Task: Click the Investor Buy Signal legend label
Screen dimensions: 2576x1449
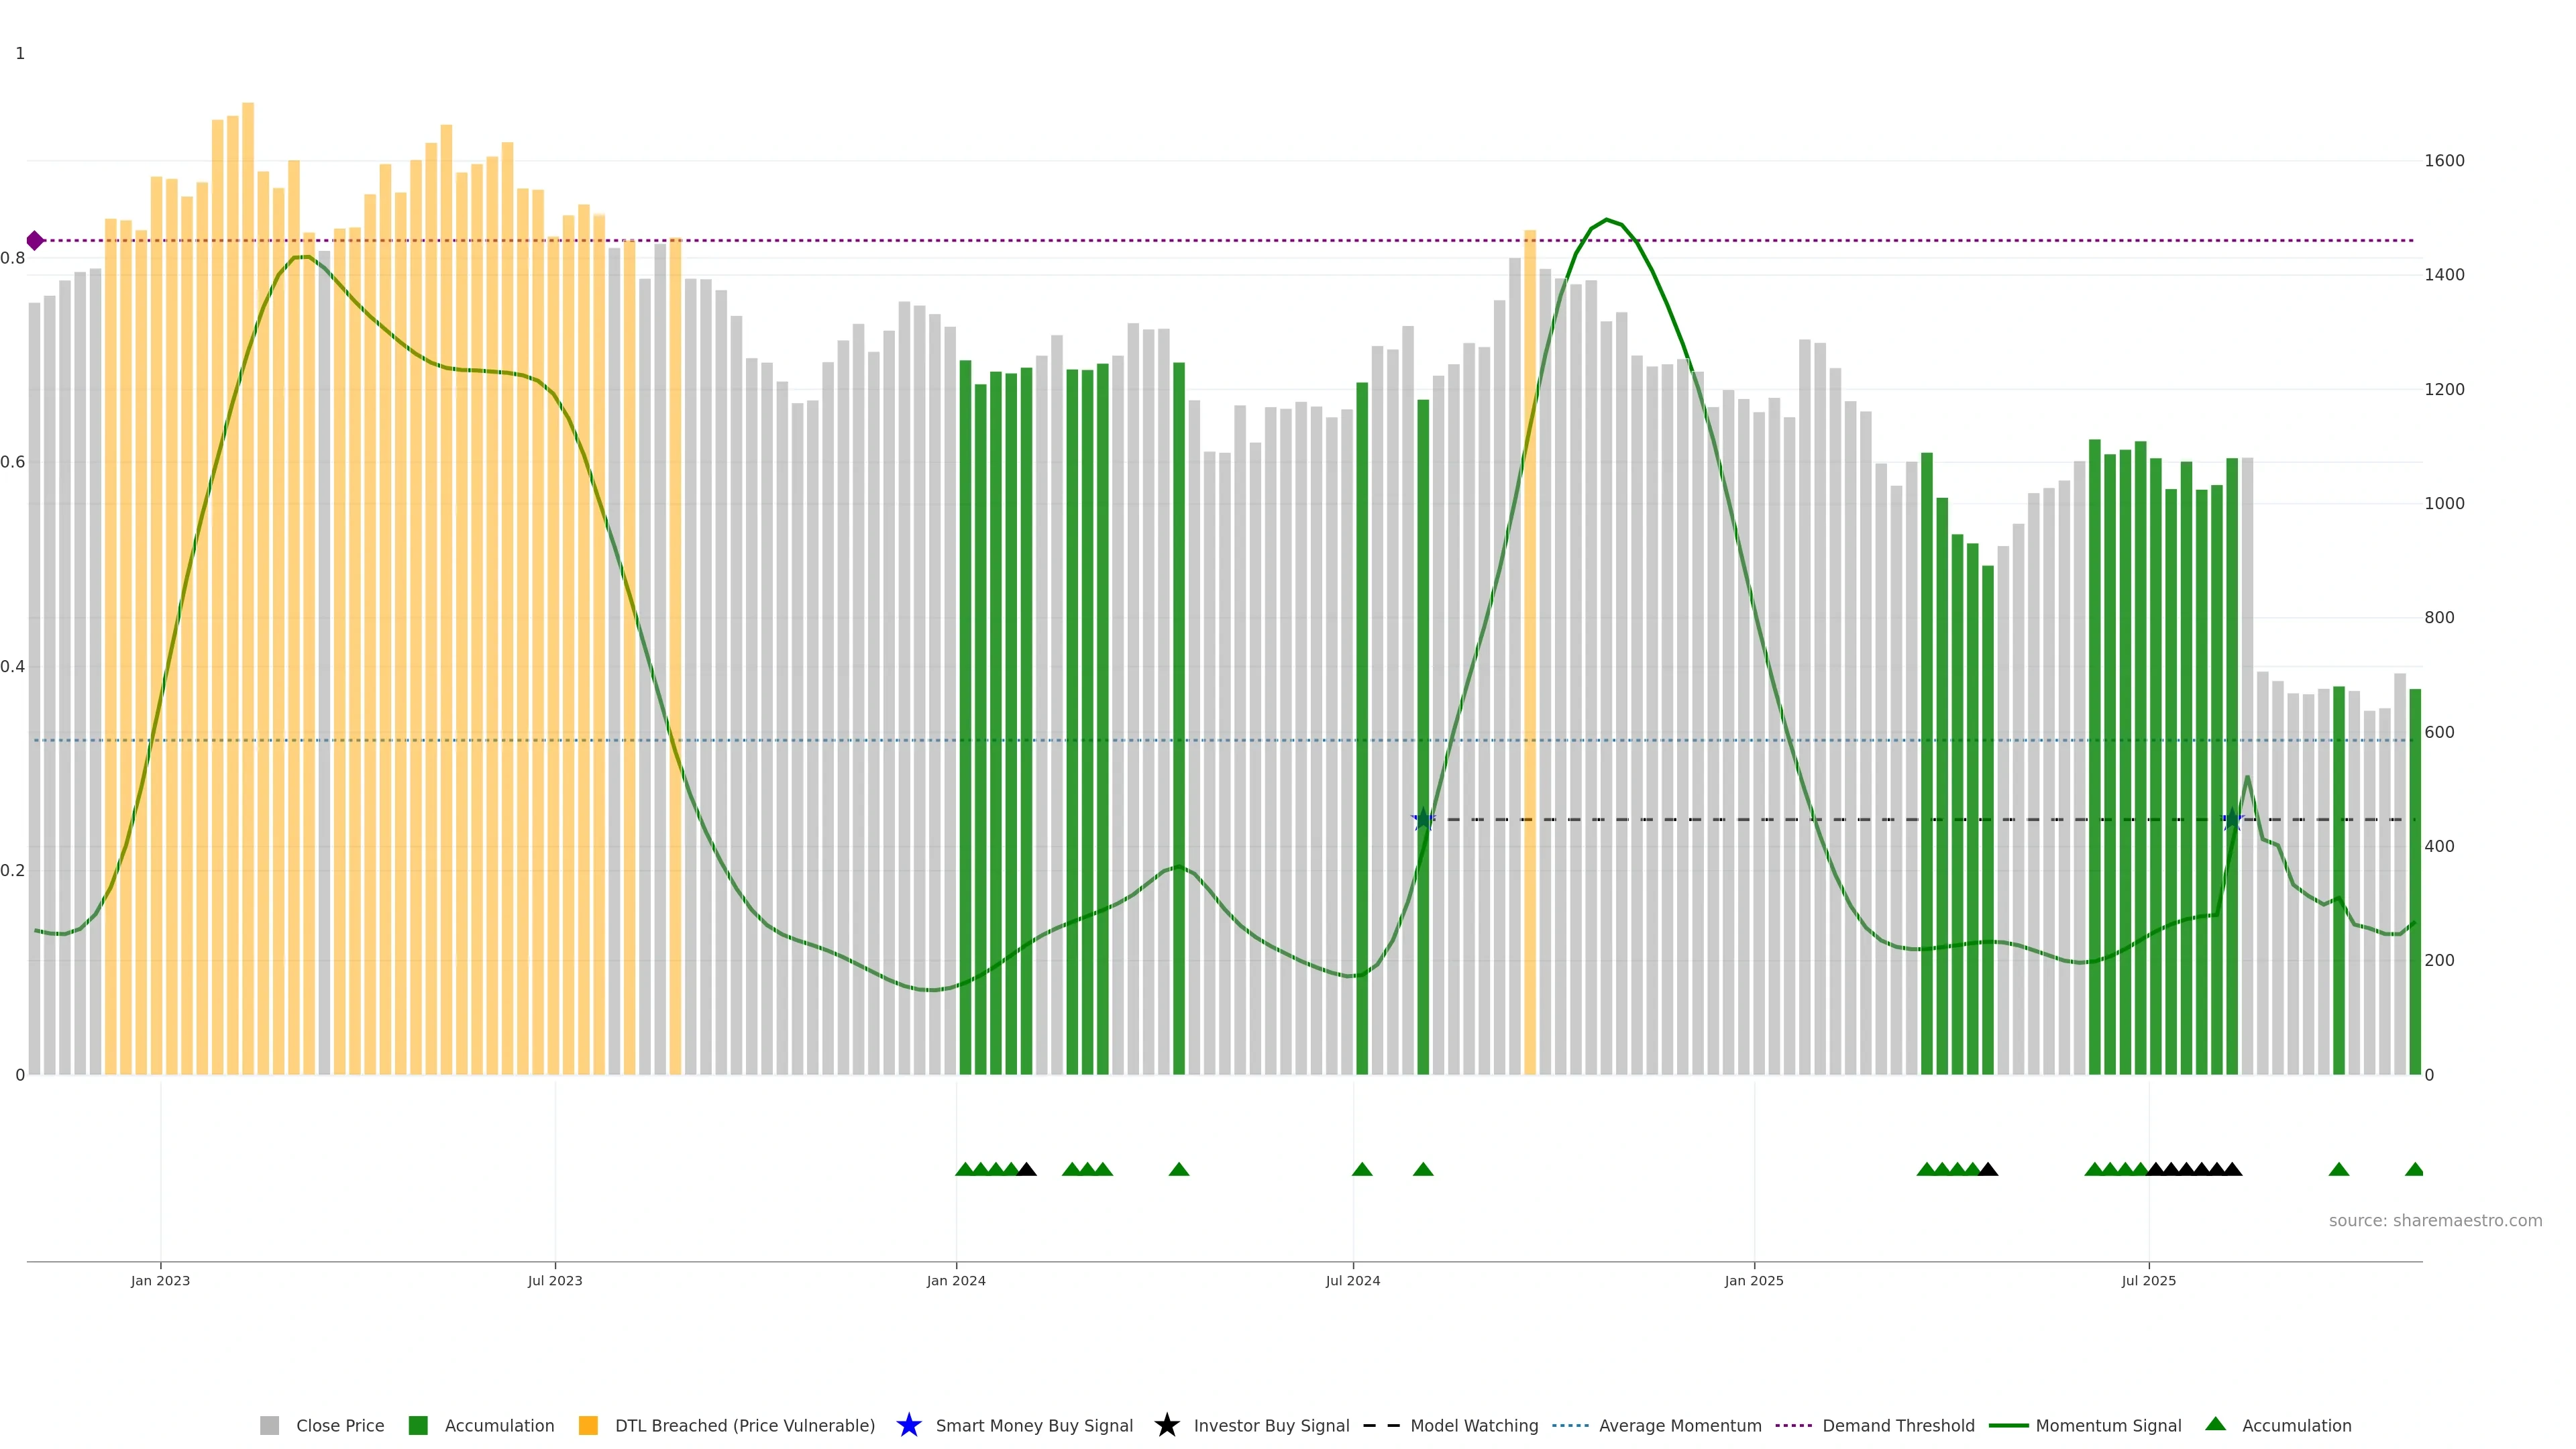Action: (1271, 1425)
